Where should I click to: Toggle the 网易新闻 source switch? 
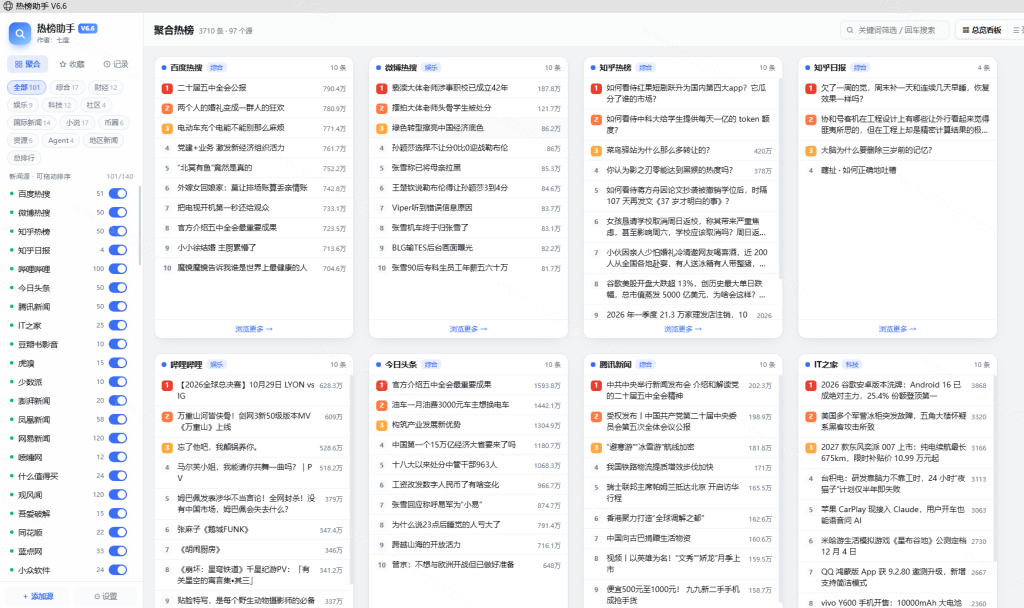point(118,438)
